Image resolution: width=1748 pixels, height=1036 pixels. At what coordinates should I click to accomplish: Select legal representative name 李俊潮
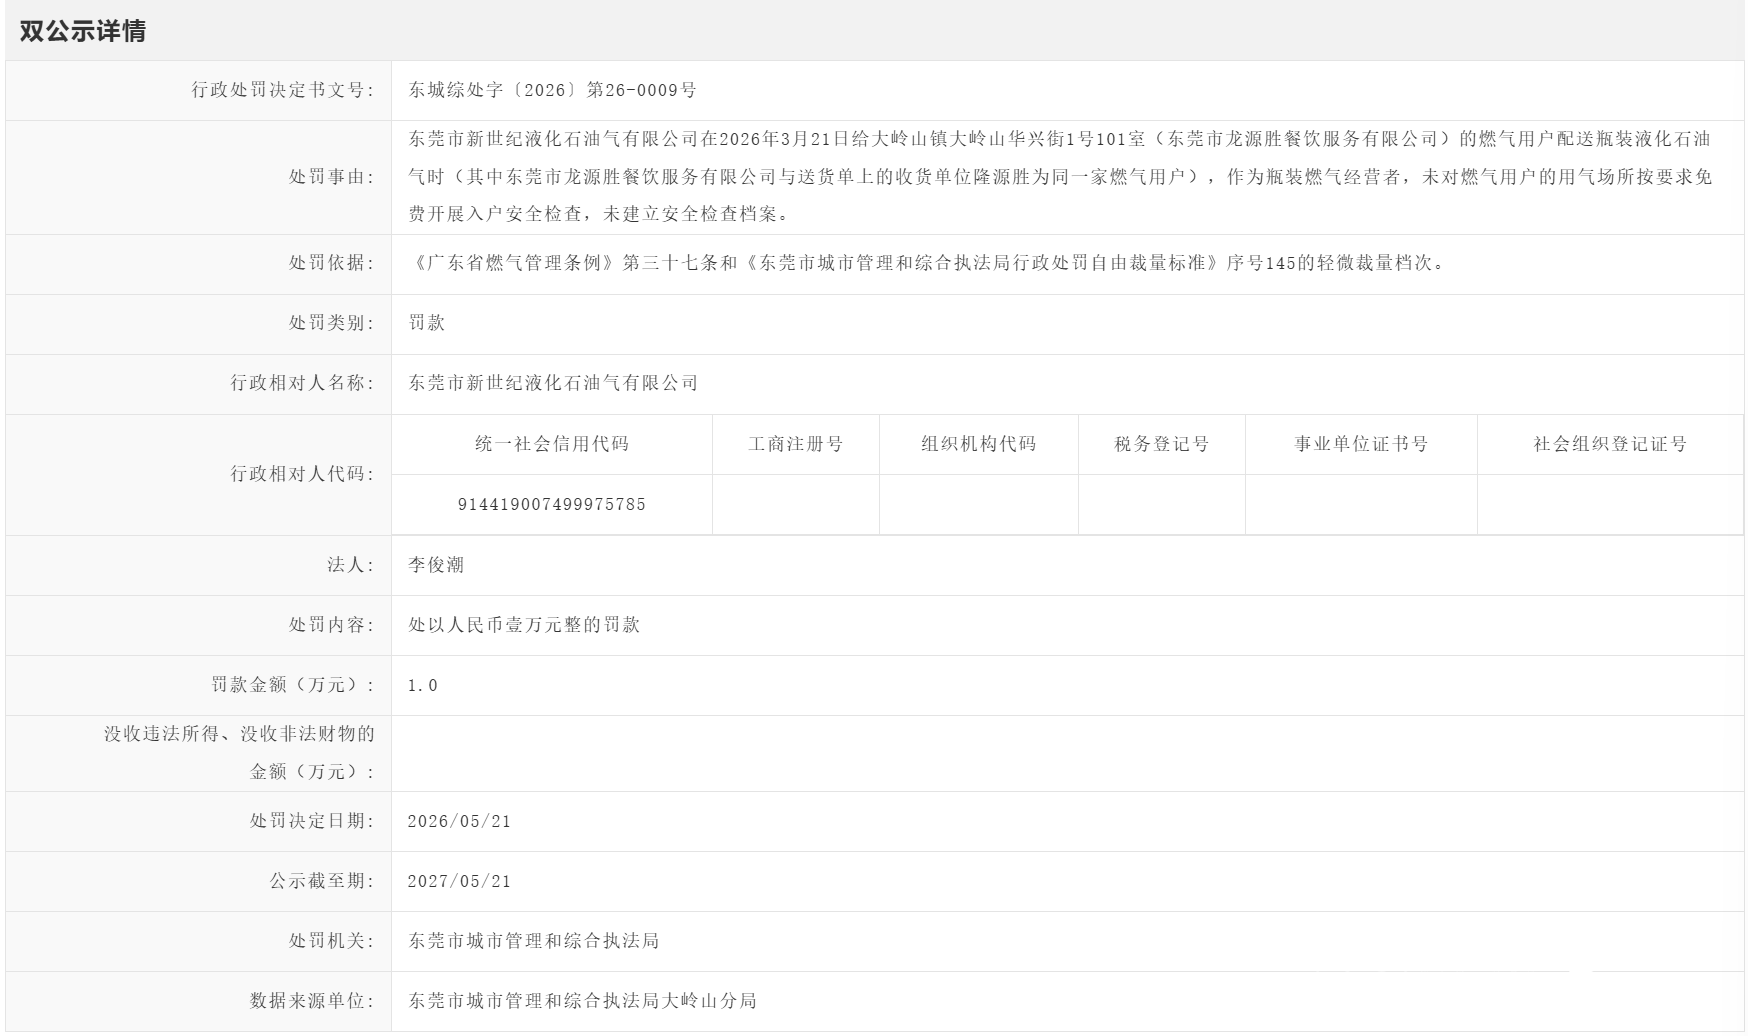(436, 565)
